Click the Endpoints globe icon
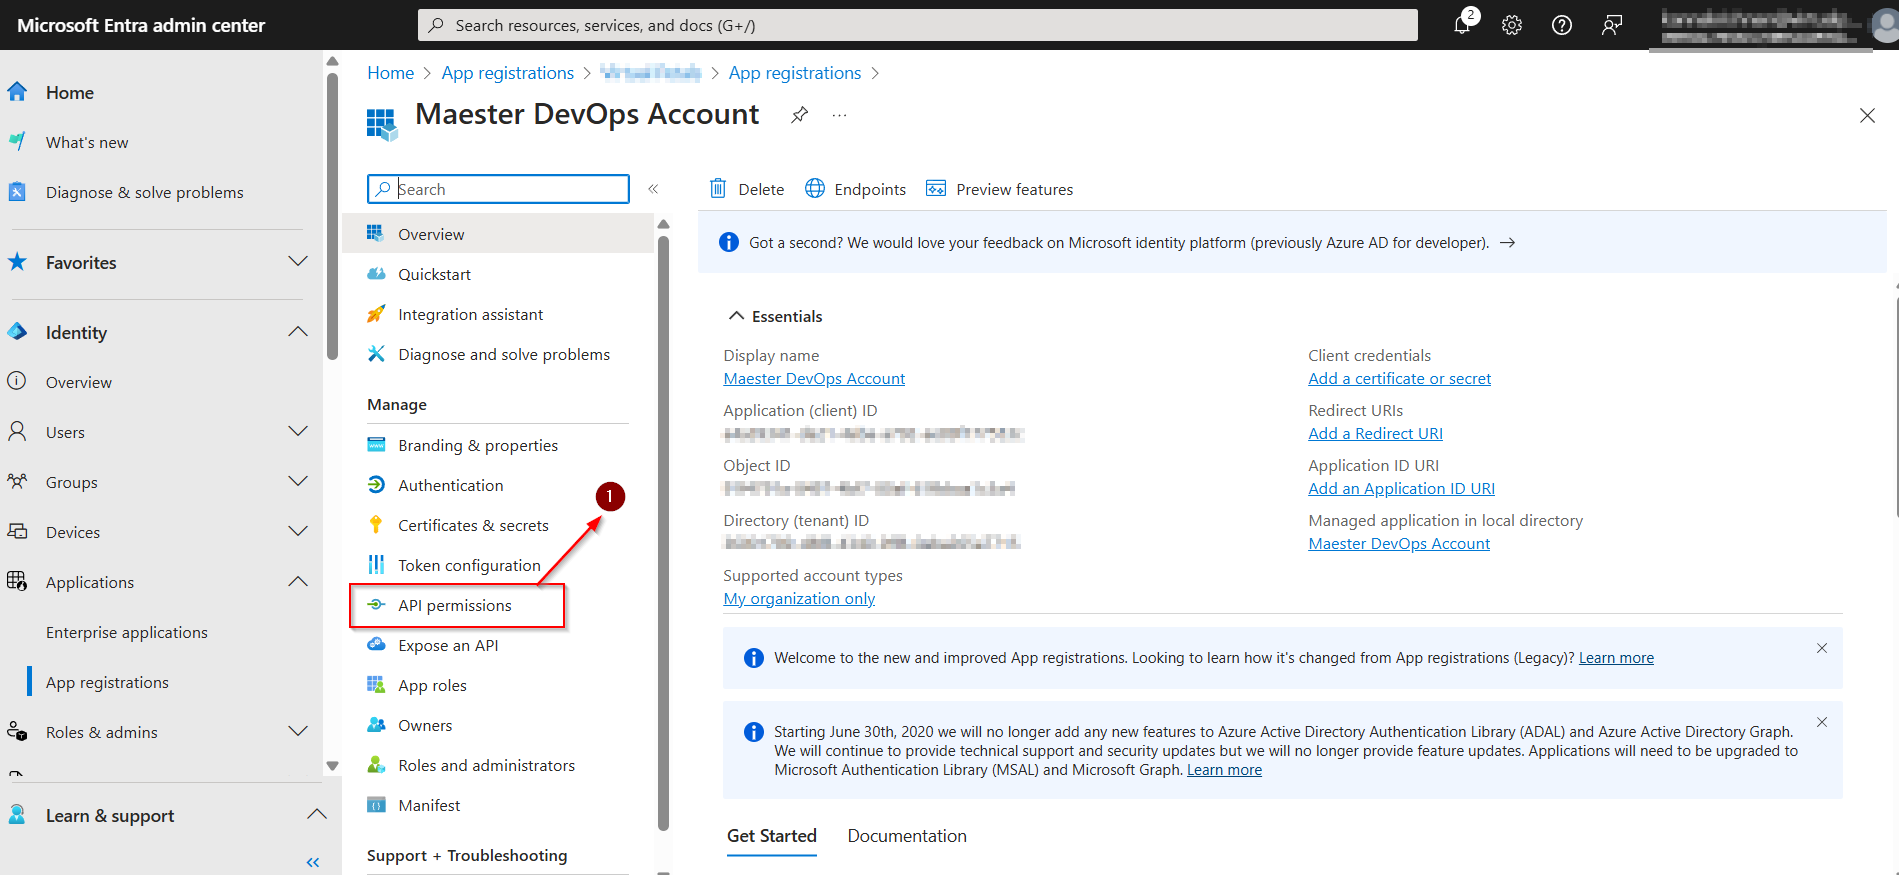This screenshot has height=875, width=1899. coord(815,188)
